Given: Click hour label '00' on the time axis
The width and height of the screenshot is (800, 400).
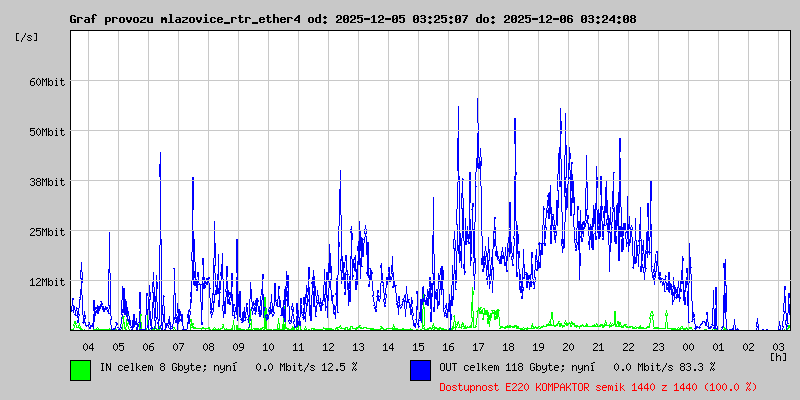Looking at the screenshot, I should pyautogui.click(x=688, y=347).
